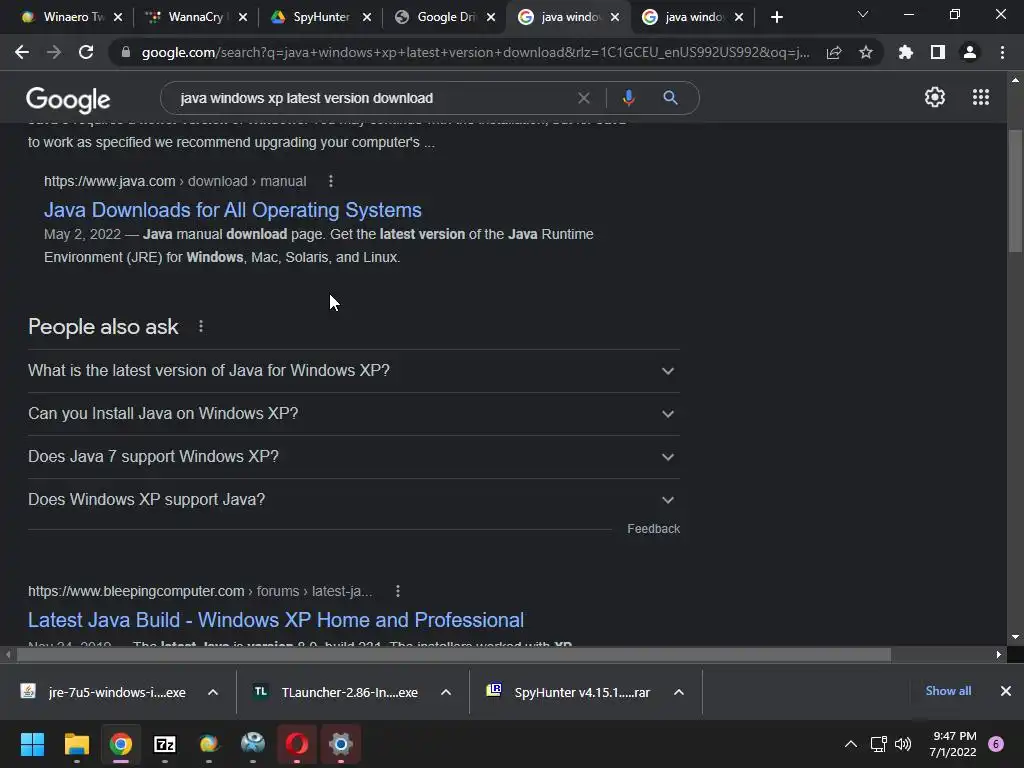Viewport: 1024px width, 768px height.
Task: Go forward with the arrow button
Action: pyautogui.click(x=54, y=52)
